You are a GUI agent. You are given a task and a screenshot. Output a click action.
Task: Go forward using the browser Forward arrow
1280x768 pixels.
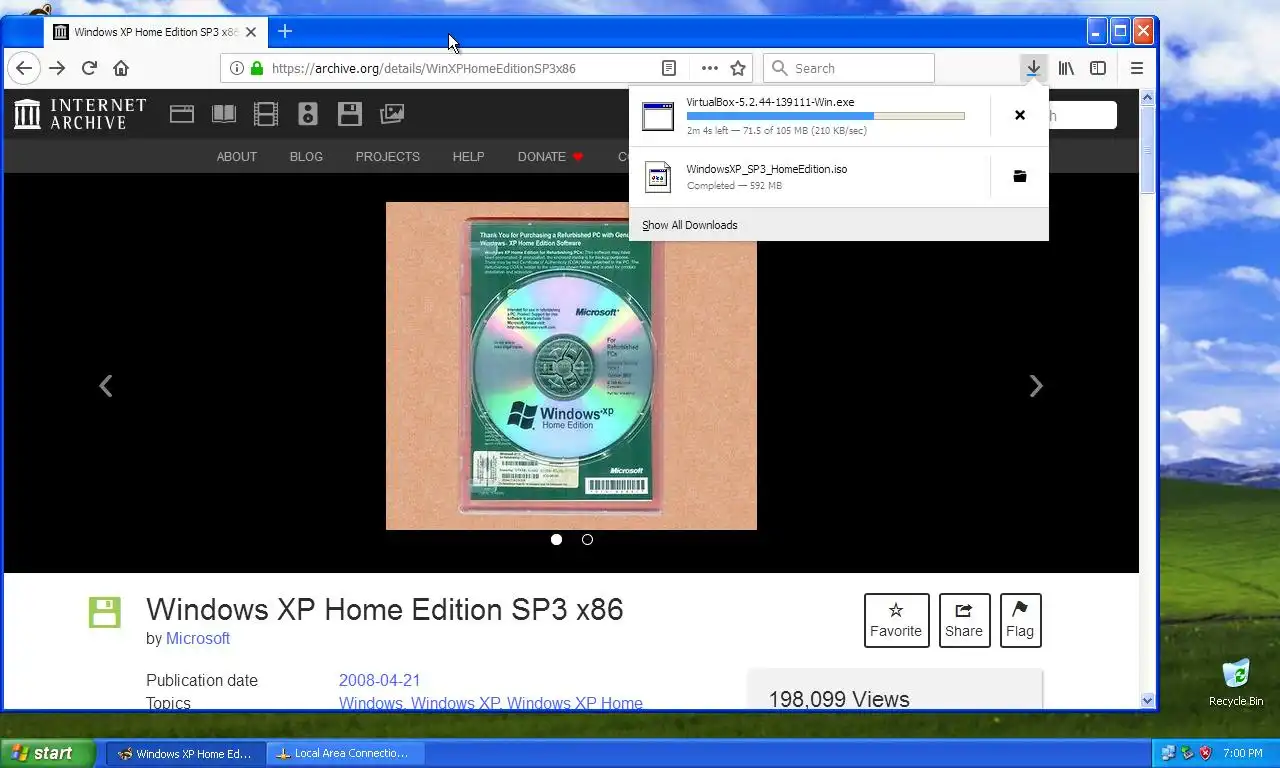click(57, 68)
